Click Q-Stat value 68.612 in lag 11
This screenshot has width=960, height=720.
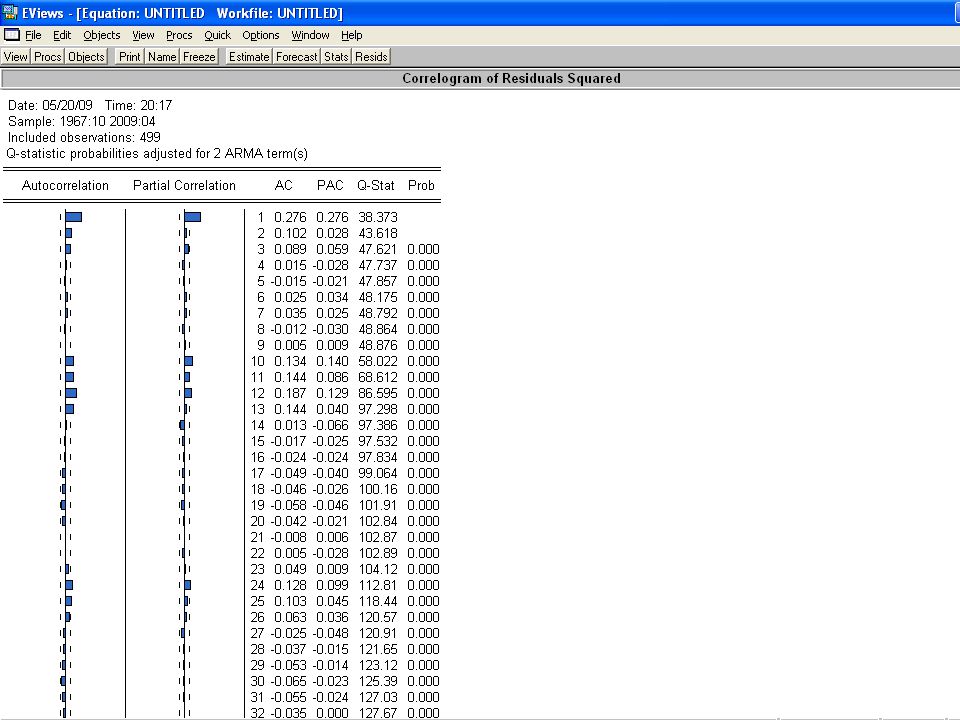point(378,377)
